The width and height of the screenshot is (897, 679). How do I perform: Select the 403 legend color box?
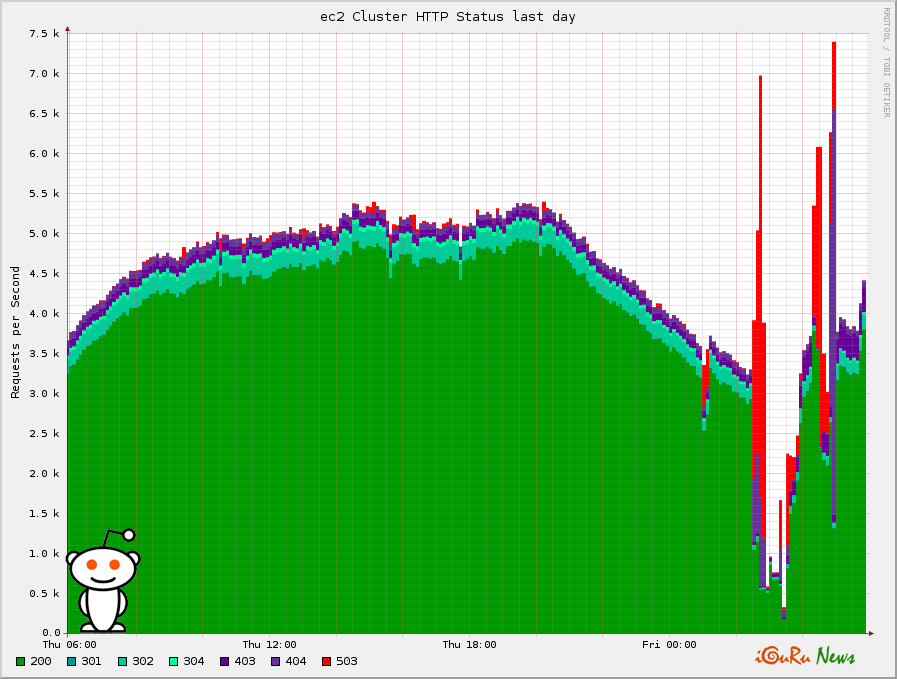point(224,661)
